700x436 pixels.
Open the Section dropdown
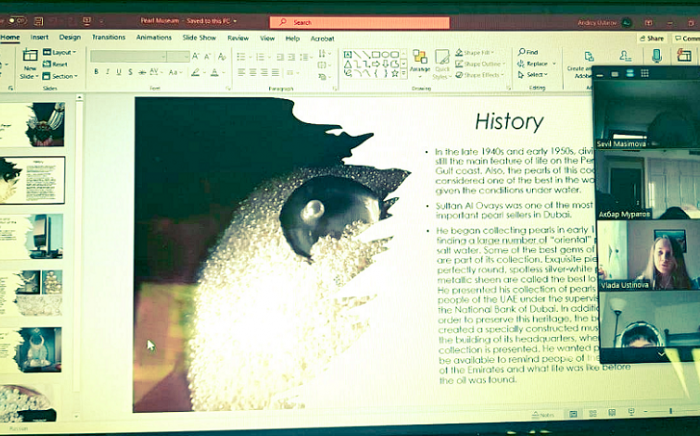tap(63, 76)
